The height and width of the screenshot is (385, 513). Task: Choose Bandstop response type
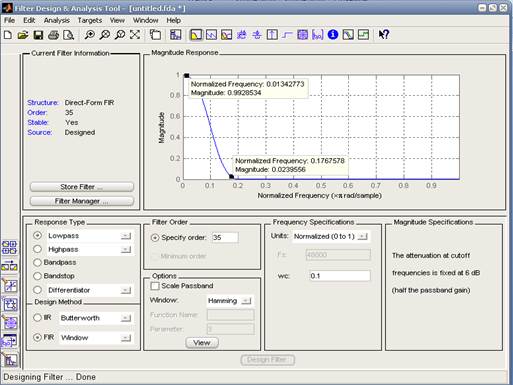38,276
